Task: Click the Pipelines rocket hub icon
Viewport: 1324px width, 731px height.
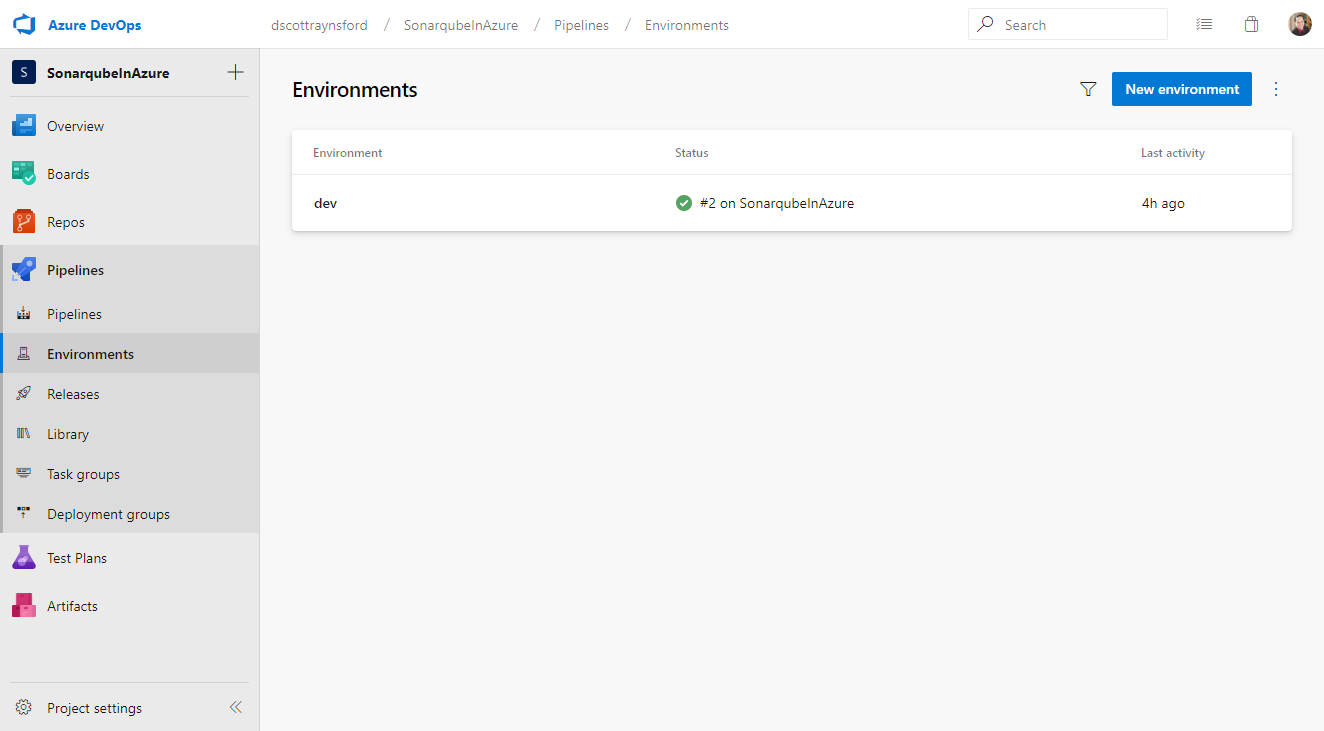Action: pyautogui.click(x=24, y=270)
